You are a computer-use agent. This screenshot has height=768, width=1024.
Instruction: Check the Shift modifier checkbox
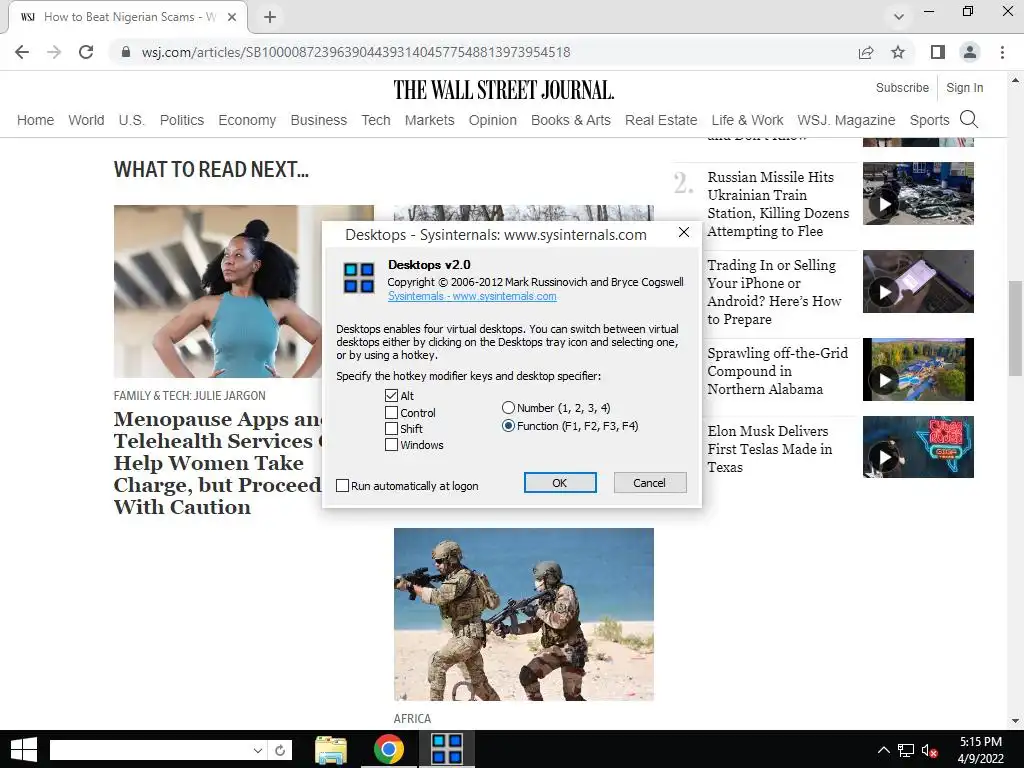tap(391, 428)
